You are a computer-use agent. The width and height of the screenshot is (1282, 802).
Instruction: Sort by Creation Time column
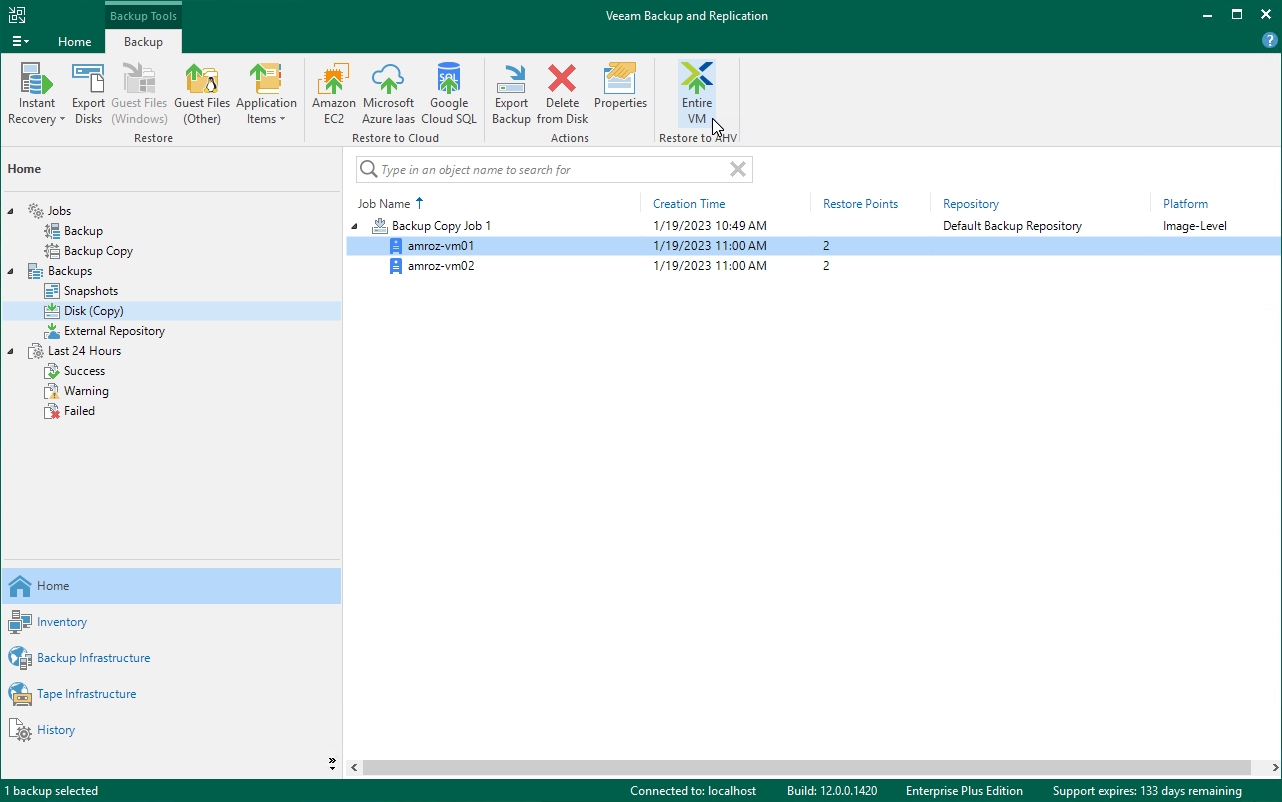click(689, 204)
